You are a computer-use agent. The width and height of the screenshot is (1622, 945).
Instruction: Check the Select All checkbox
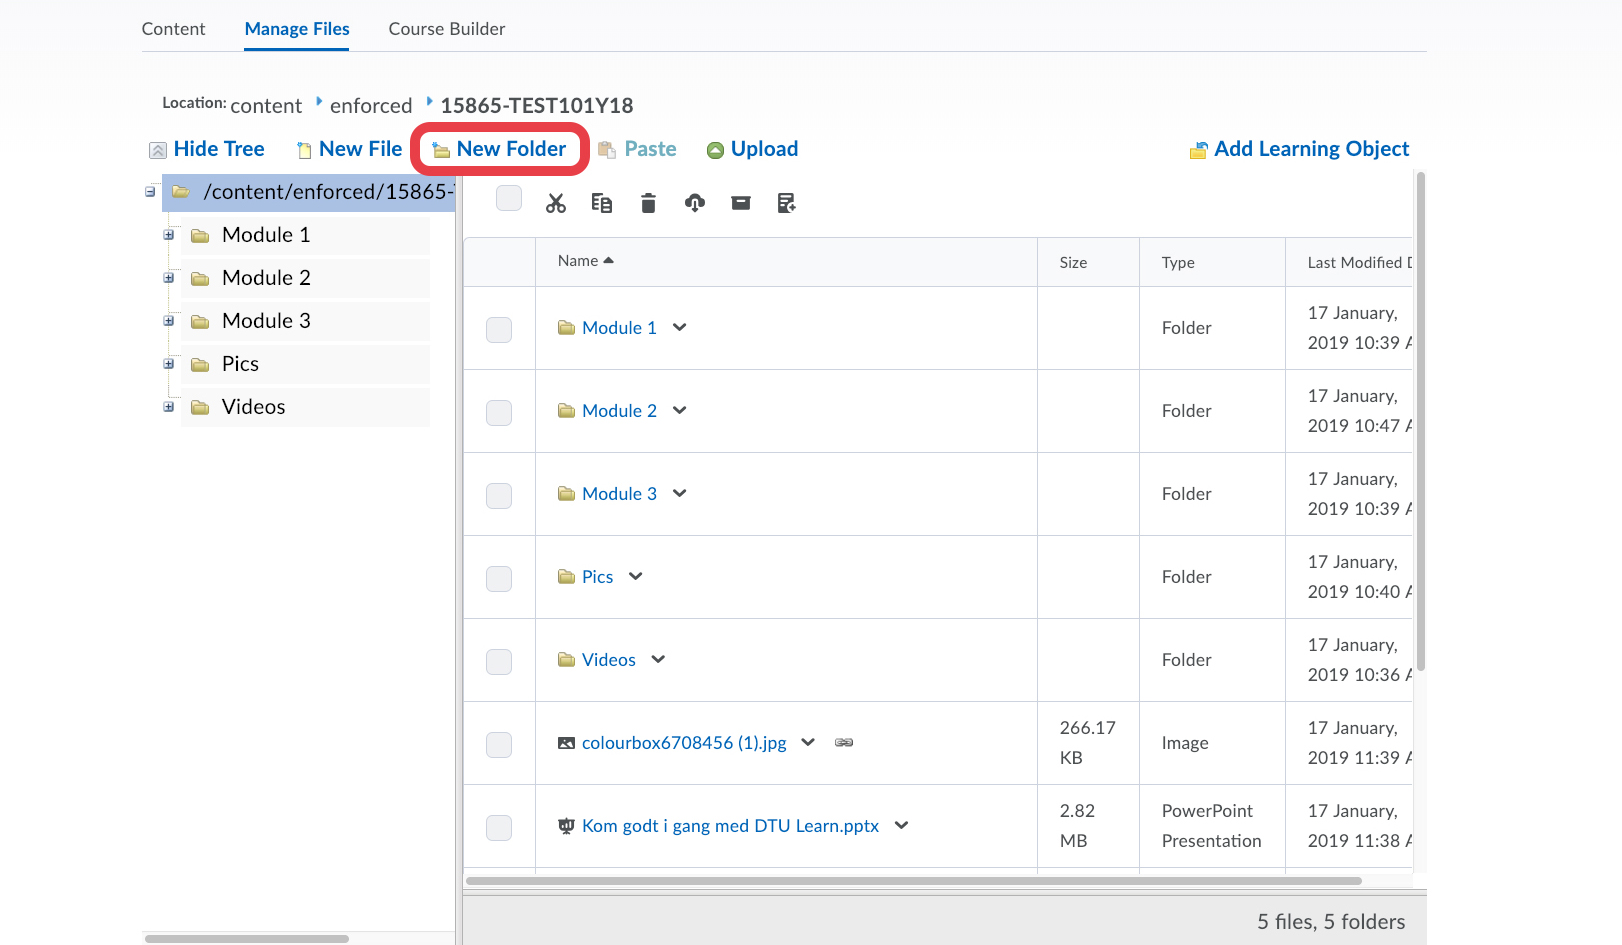[509, 198]
